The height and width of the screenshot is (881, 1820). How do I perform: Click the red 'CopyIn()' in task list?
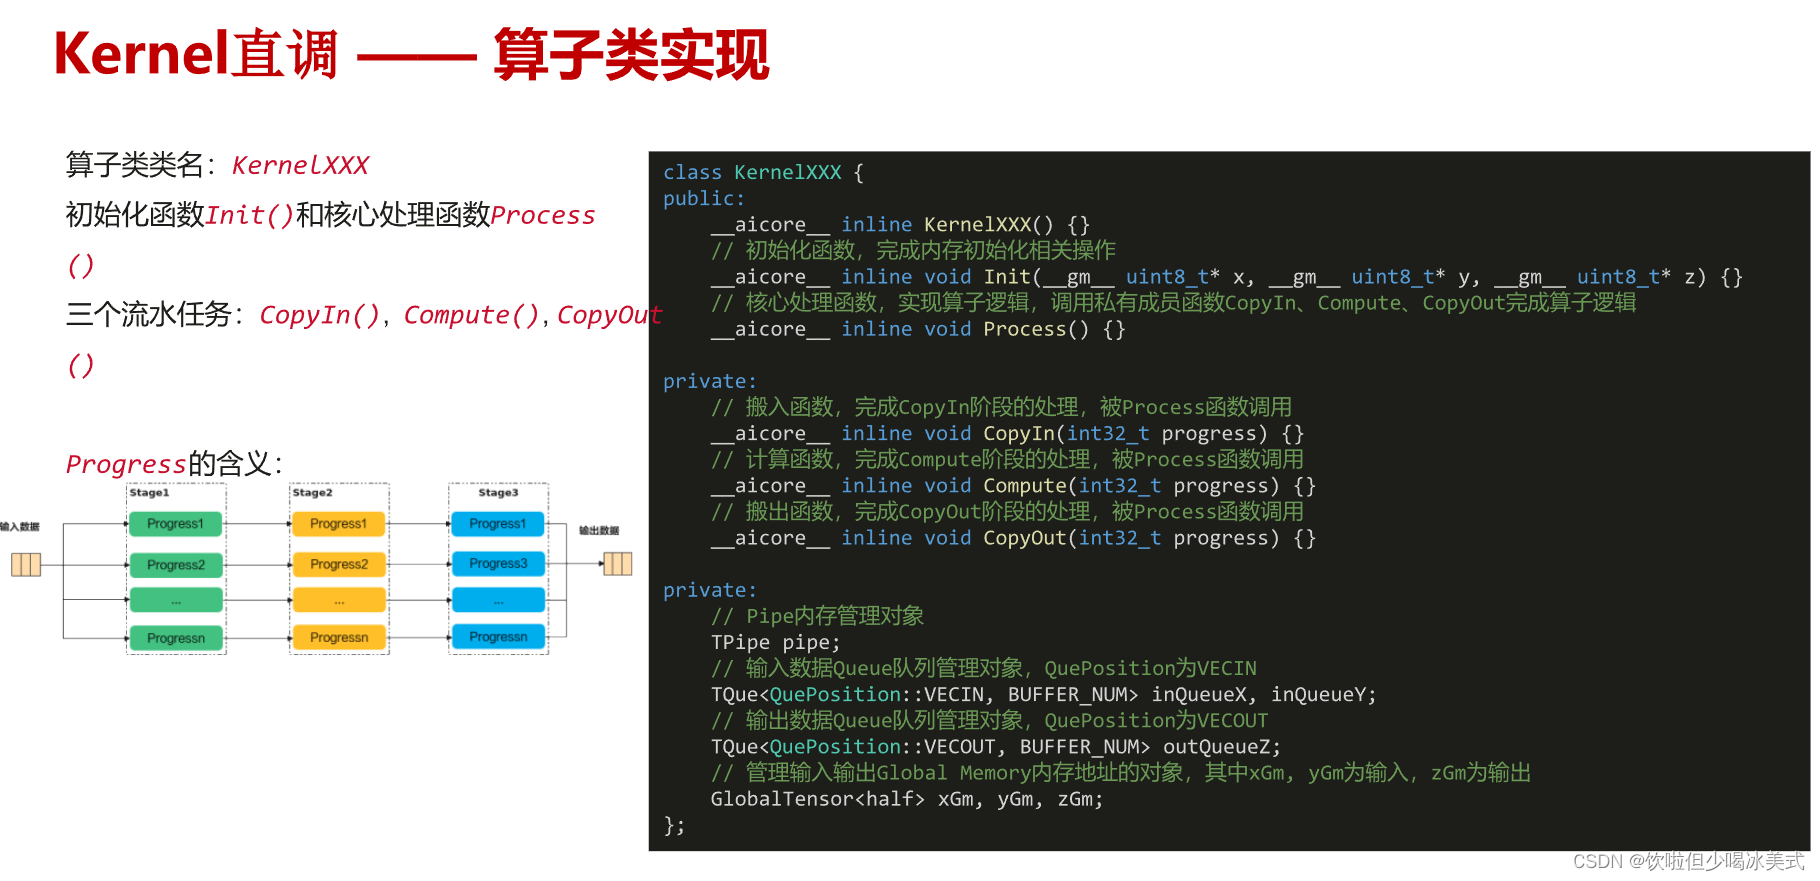[x=320, y=315]
